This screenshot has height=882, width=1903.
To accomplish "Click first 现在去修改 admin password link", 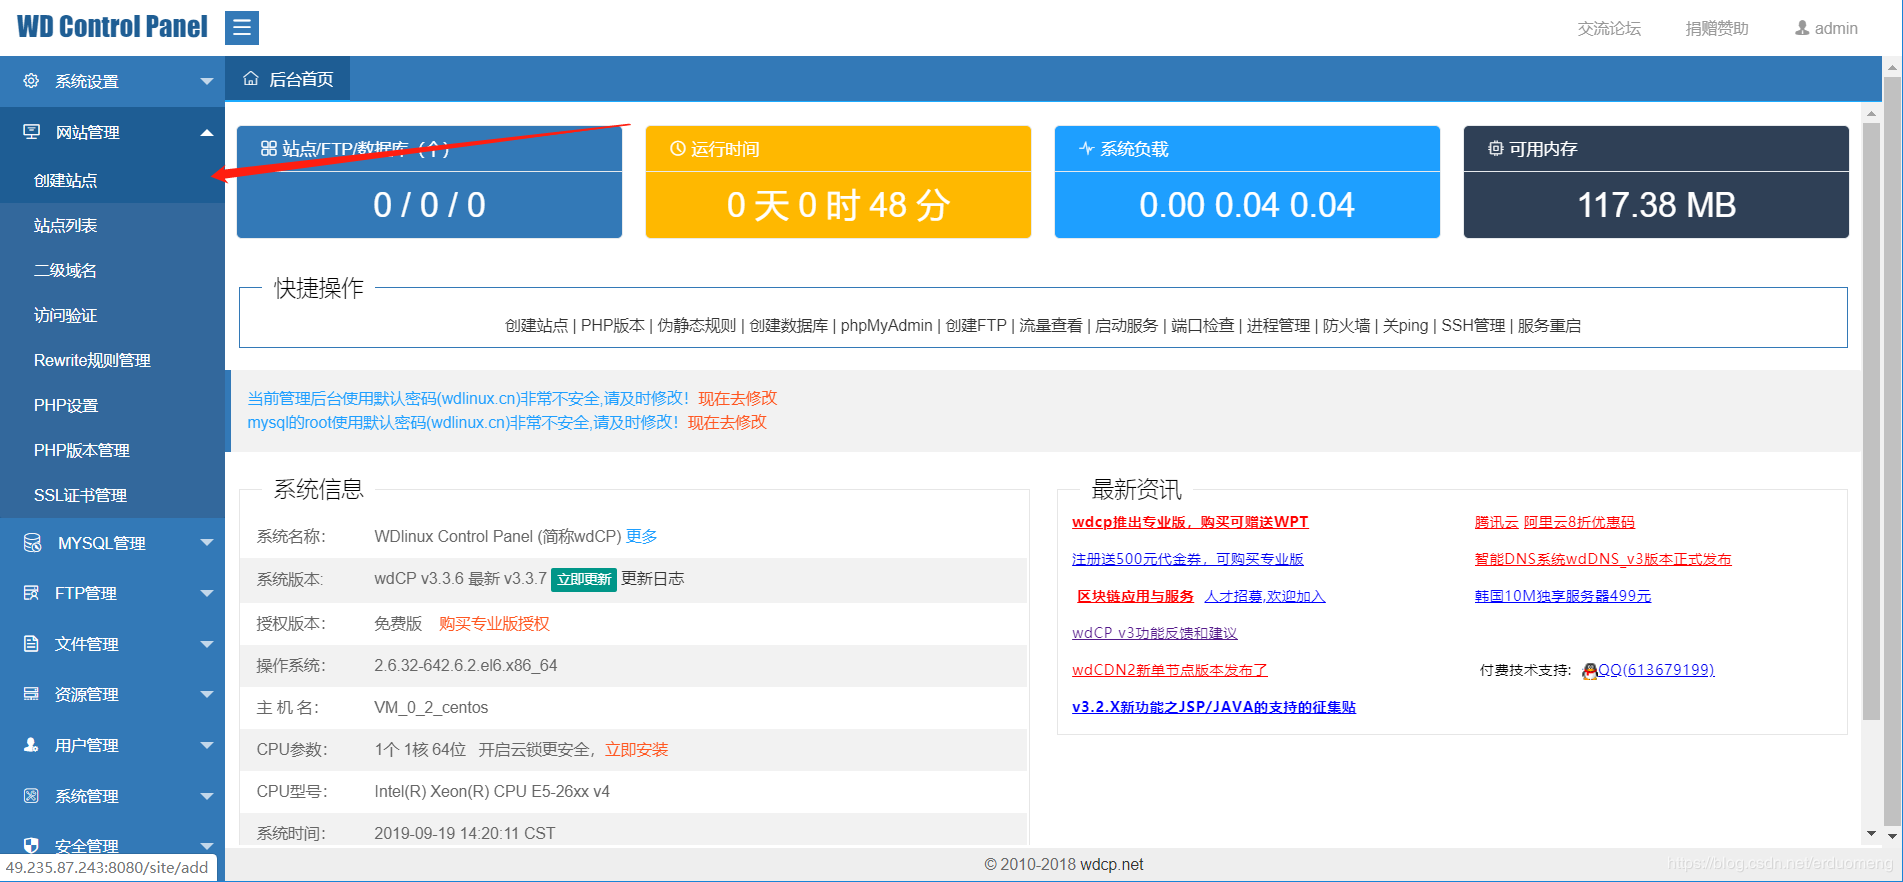I will 738,398.
